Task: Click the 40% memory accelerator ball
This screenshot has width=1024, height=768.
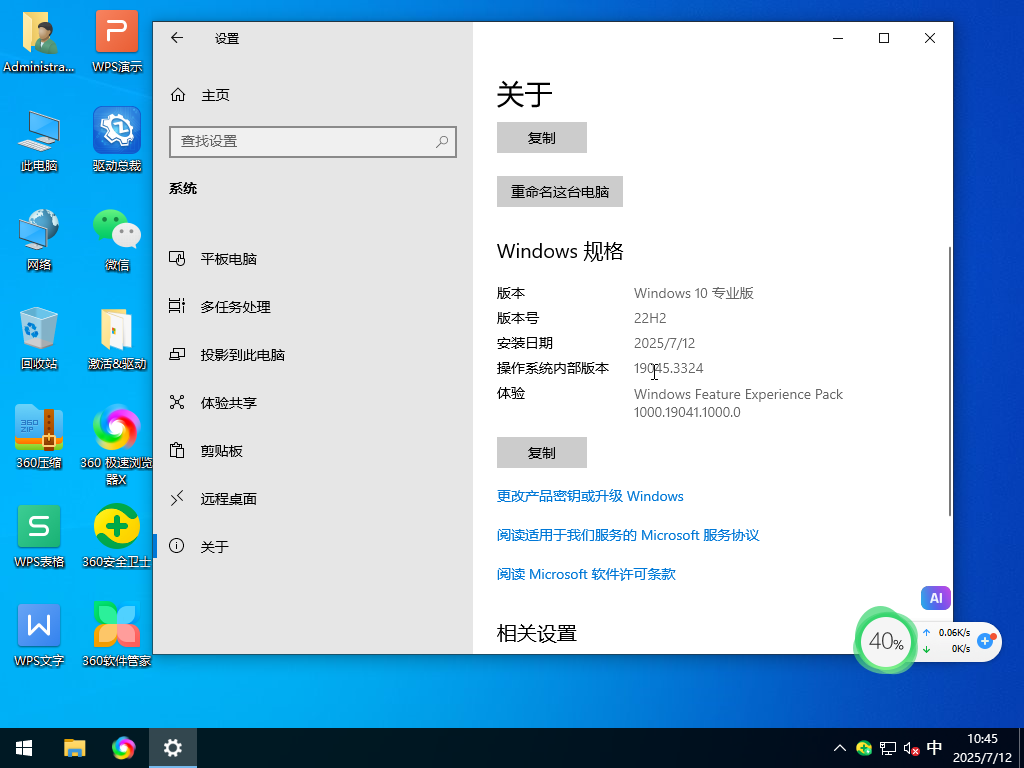Action: click(x=886, y=641)
